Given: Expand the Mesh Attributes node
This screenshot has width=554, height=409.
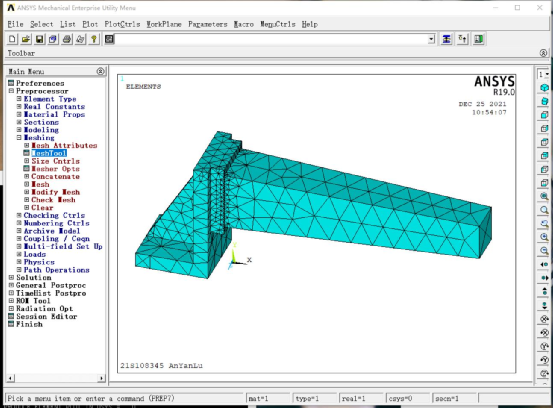Looking at the screenshot, I should (26, 145).
